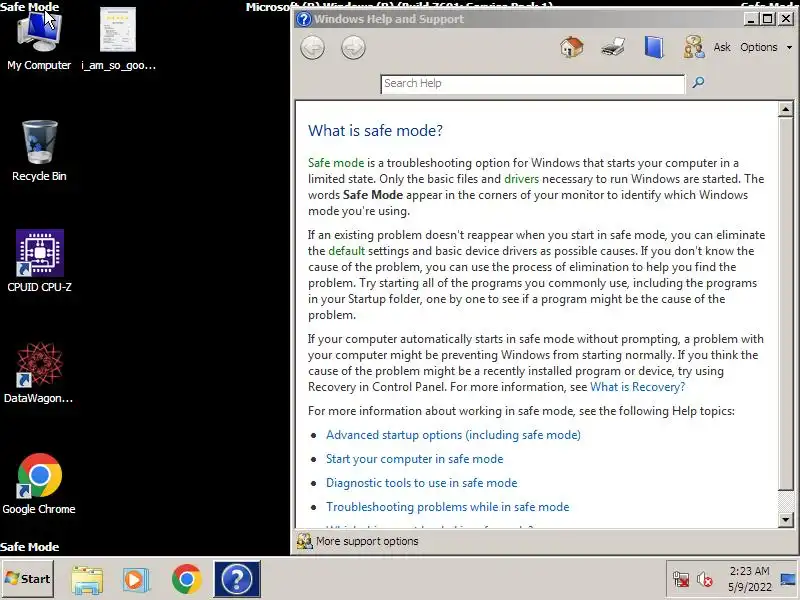Click the muted volume tray icon
800x600 pixels.
705,579
